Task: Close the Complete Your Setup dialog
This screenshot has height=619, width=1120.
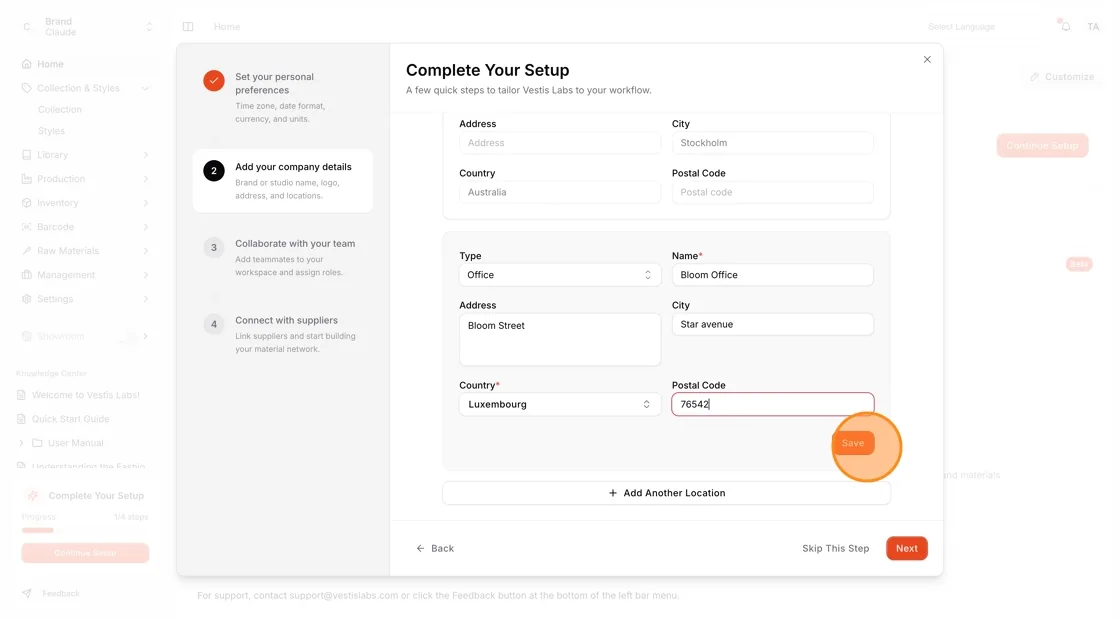Action: pos(926,59)
